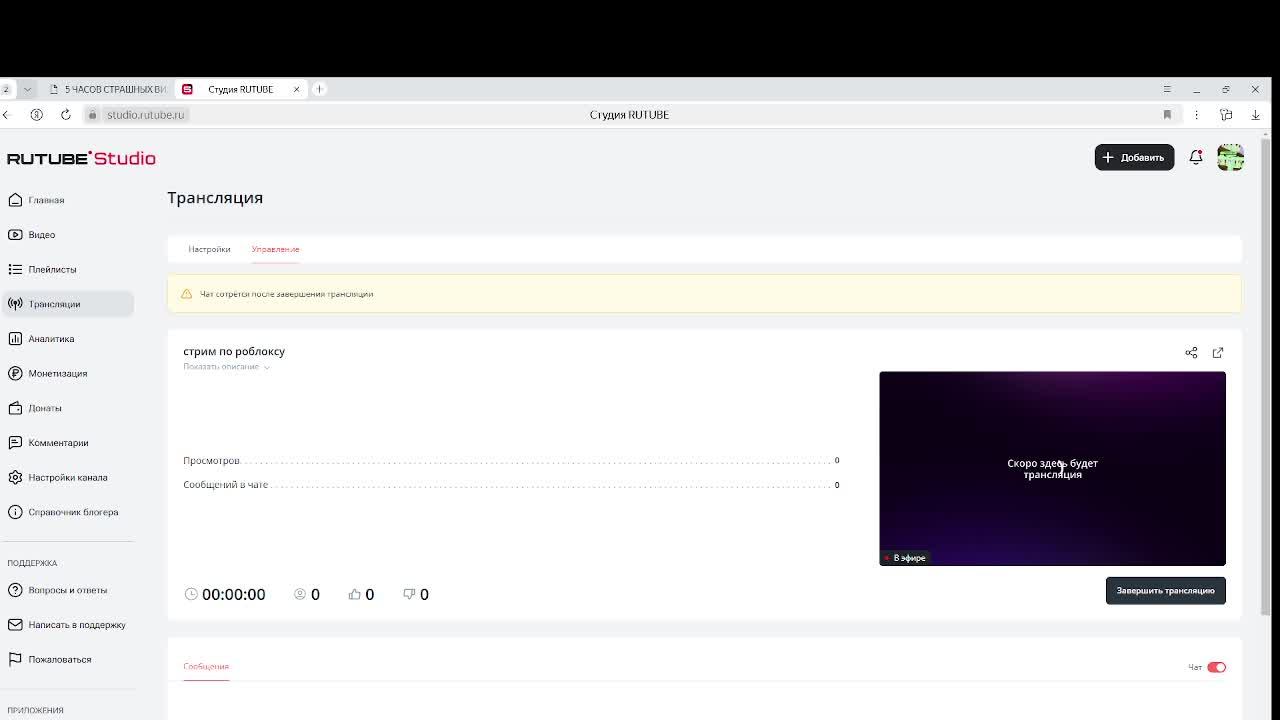Click the Пожаловаться flag icon
The image size is (1280, 720).
click(x=15, y=659)
